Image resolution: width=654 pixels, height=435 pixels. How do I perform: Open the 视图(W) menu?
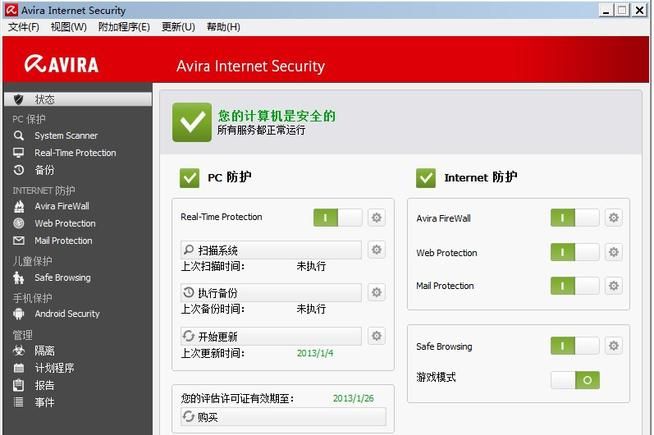pyautogui.click(x=69, y=27)
